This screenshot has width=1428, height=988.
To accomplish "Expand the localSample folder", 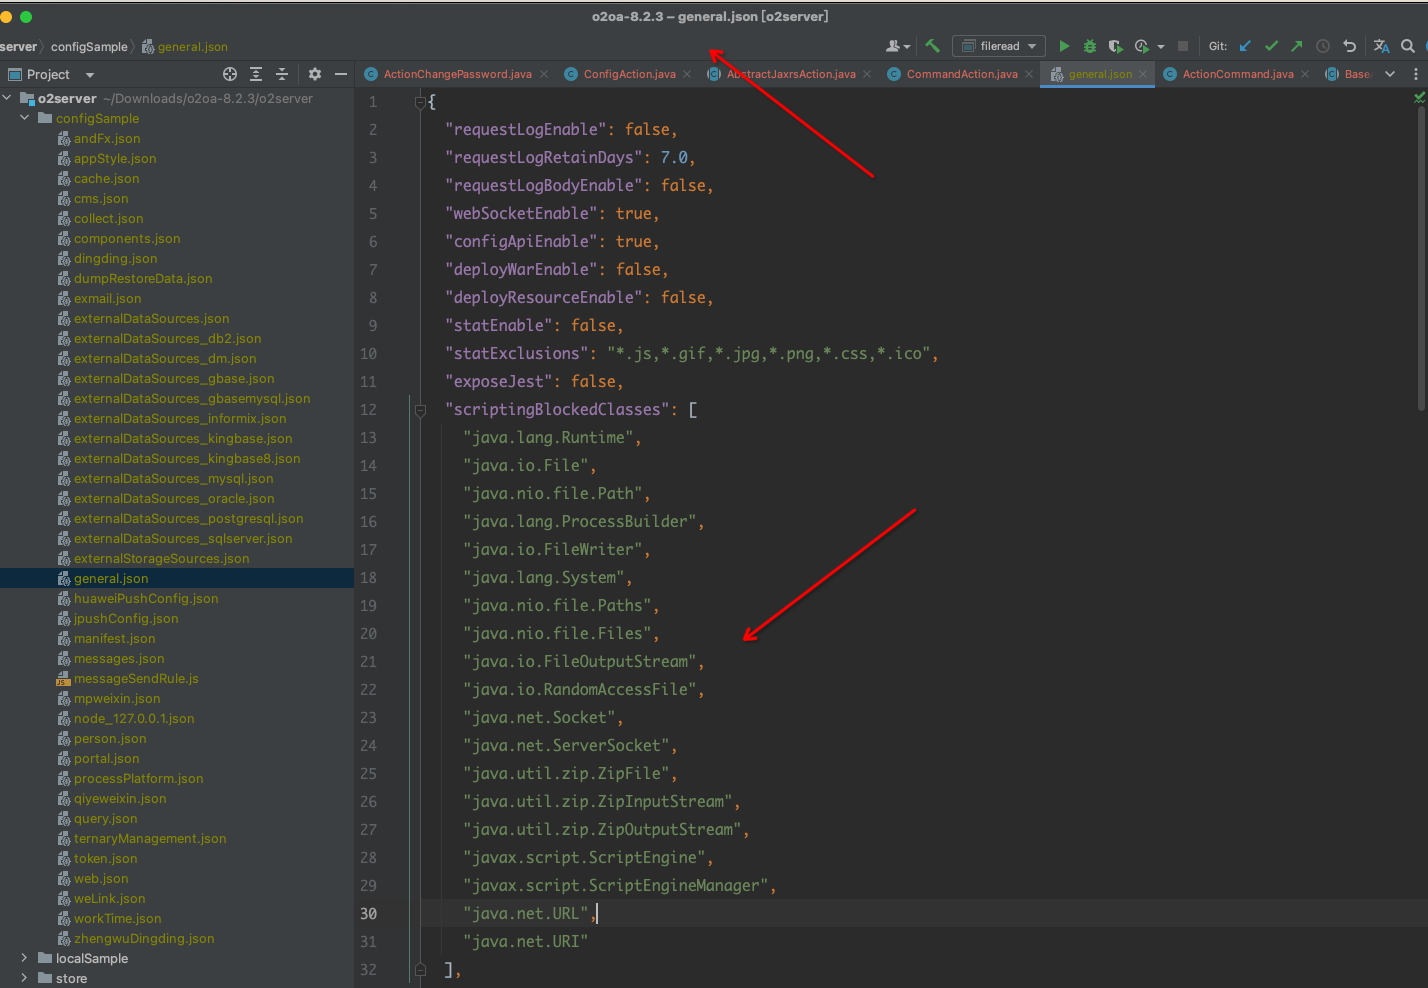I will click(x=25, y=958).
